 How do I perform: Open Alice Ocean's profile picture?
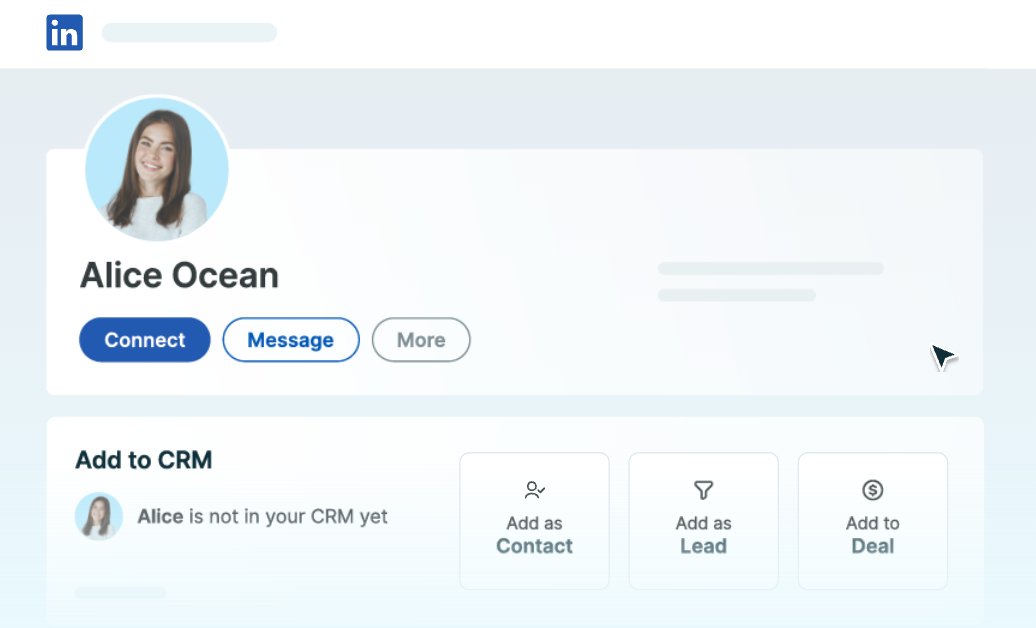tap(157, 169)
